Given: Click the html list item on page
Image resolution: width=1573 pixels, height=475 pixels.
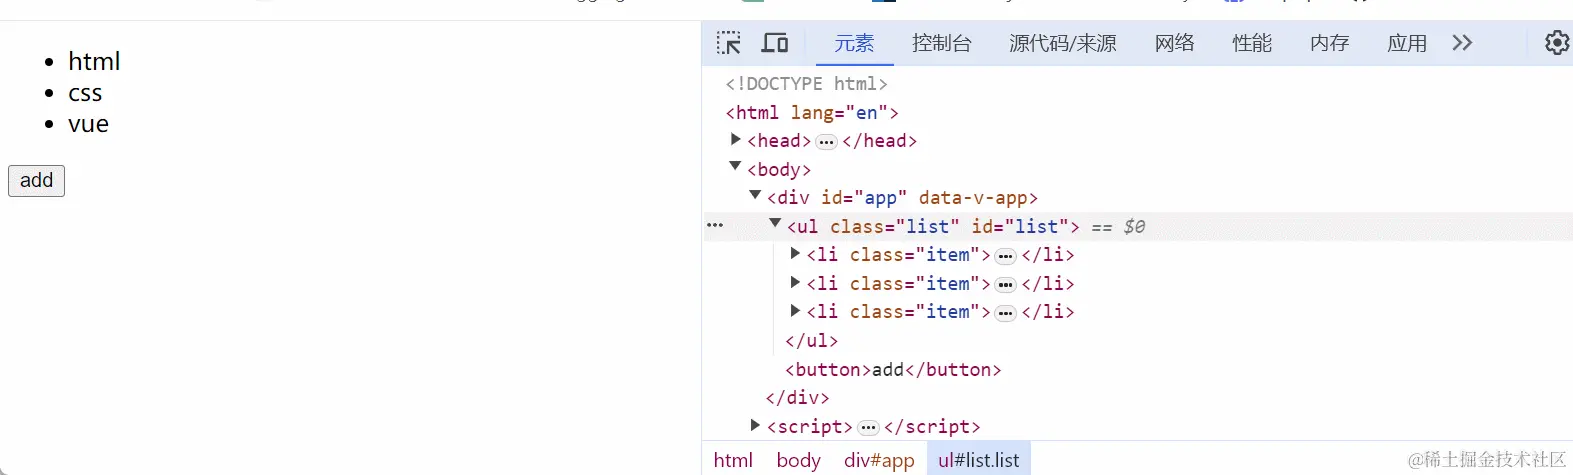Looking at the screenshot, I should pos(94,62).
